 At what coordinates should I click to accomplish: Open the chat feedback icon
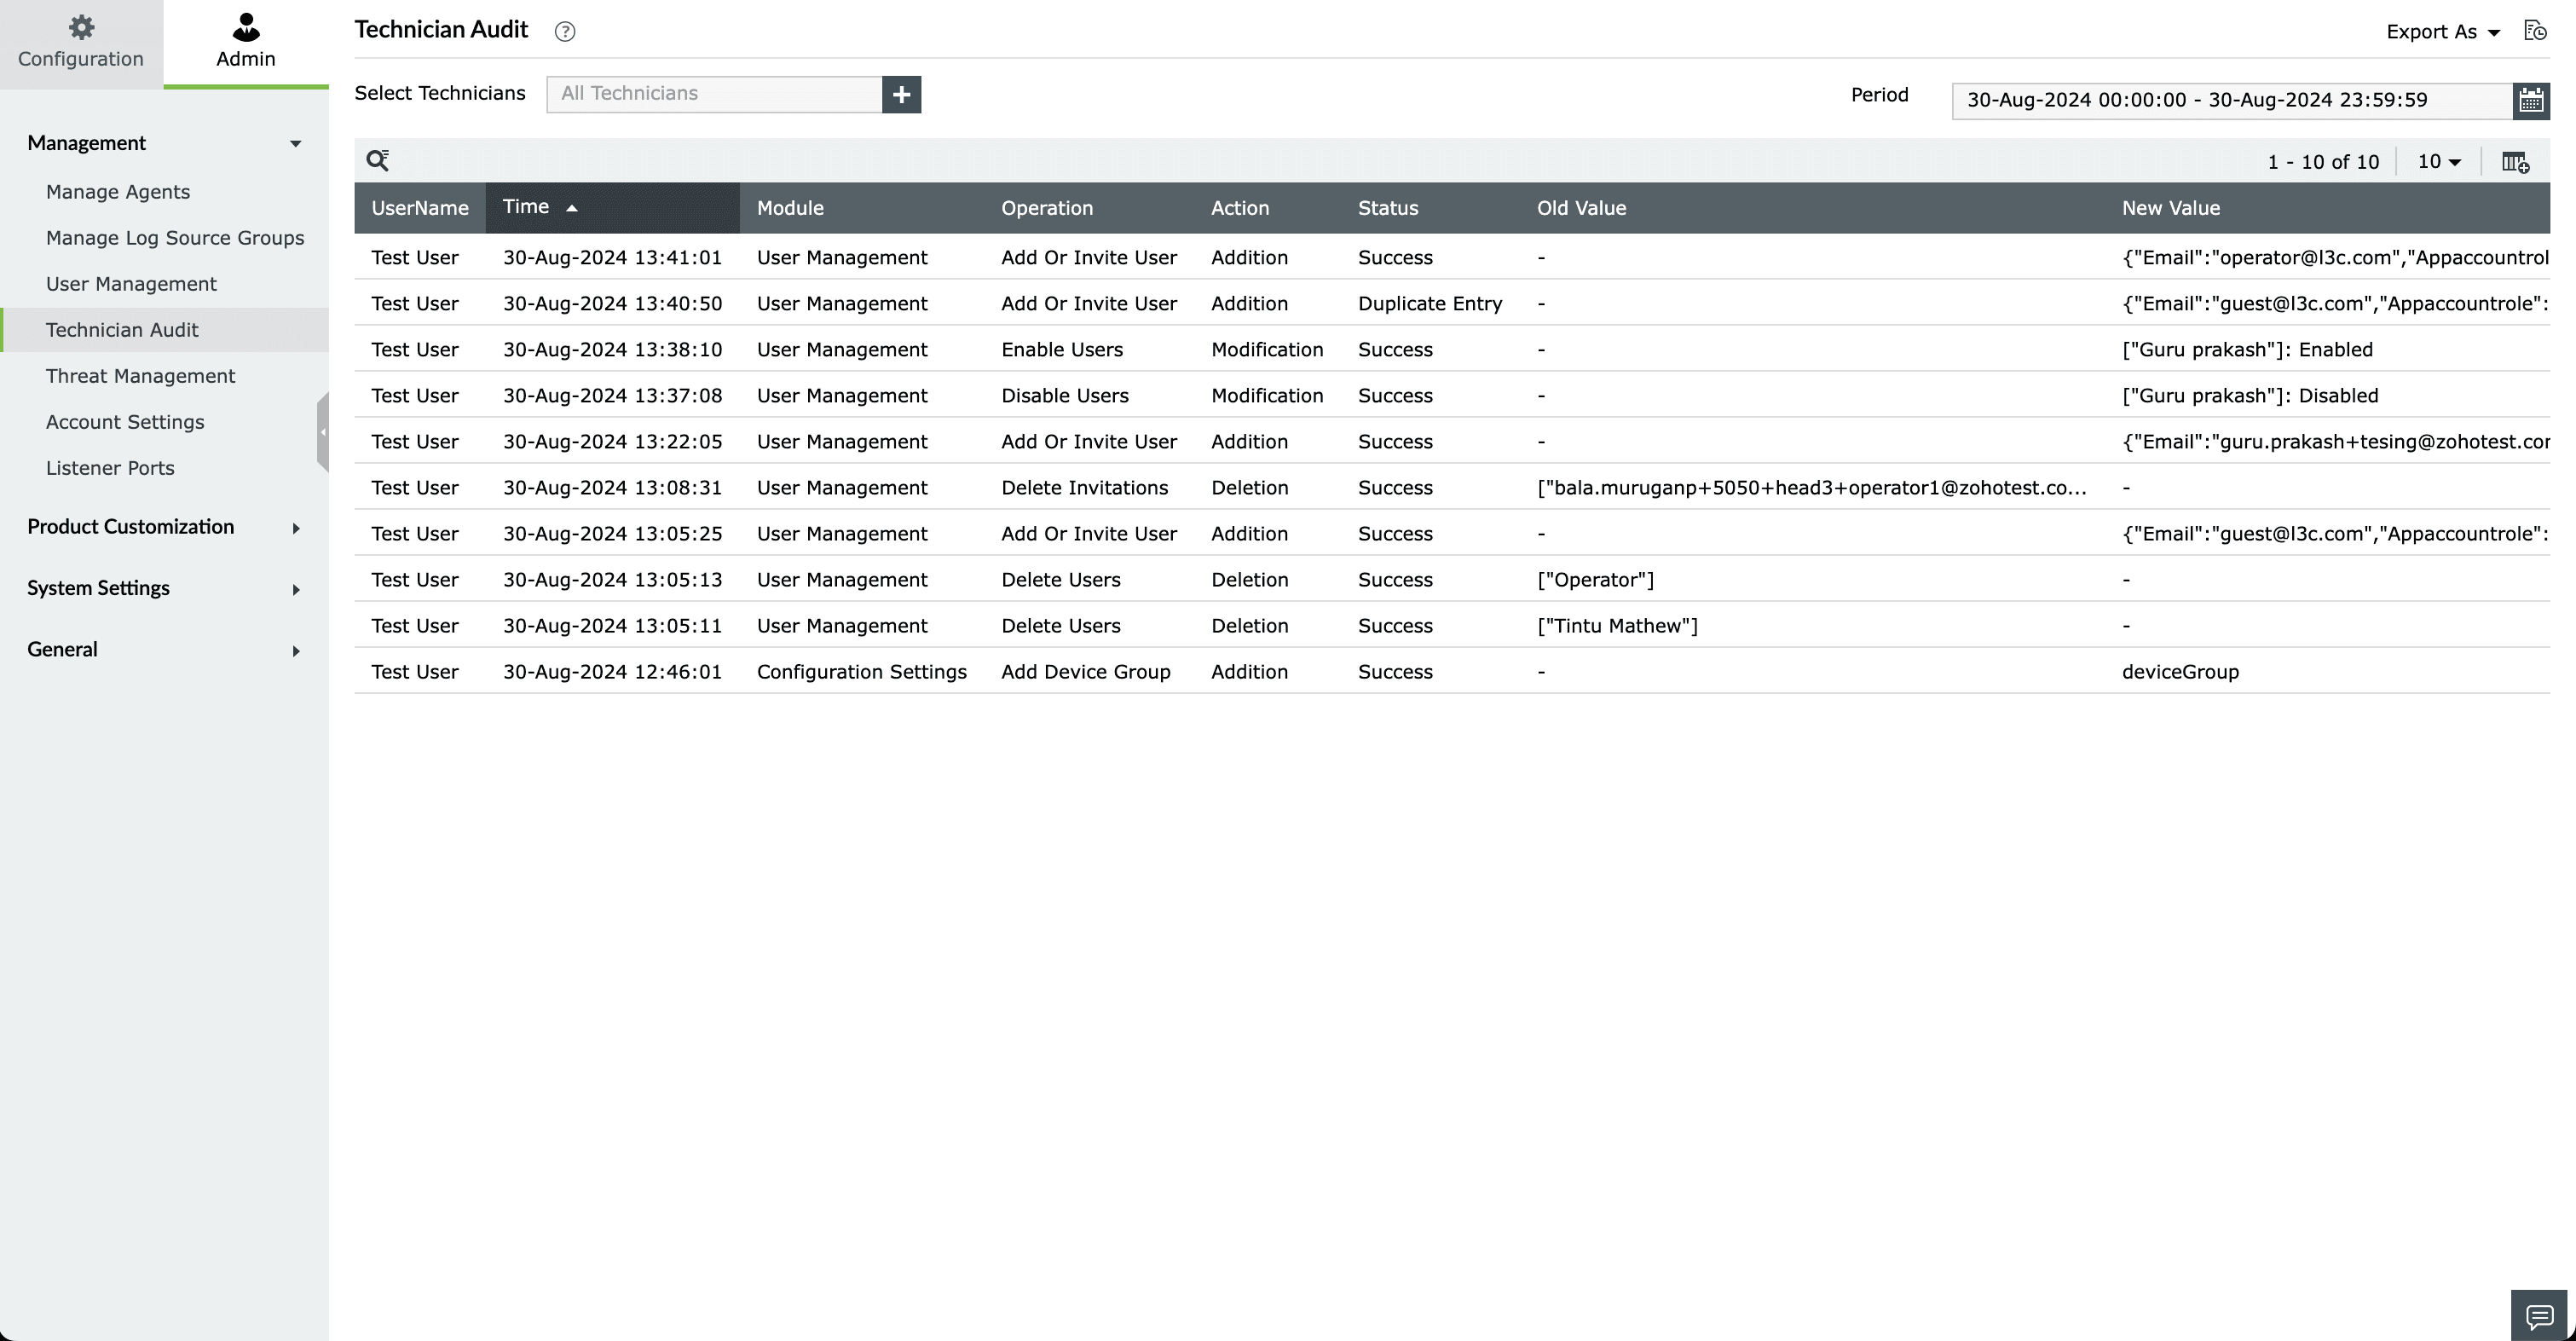click(x=2539, y=1315)
